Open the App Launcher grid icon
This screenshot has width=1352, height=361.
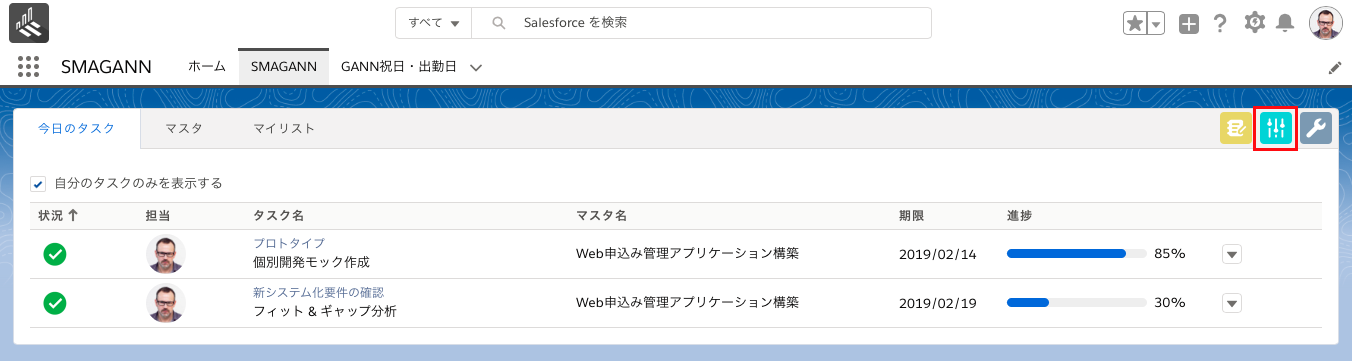pos(28,67)
